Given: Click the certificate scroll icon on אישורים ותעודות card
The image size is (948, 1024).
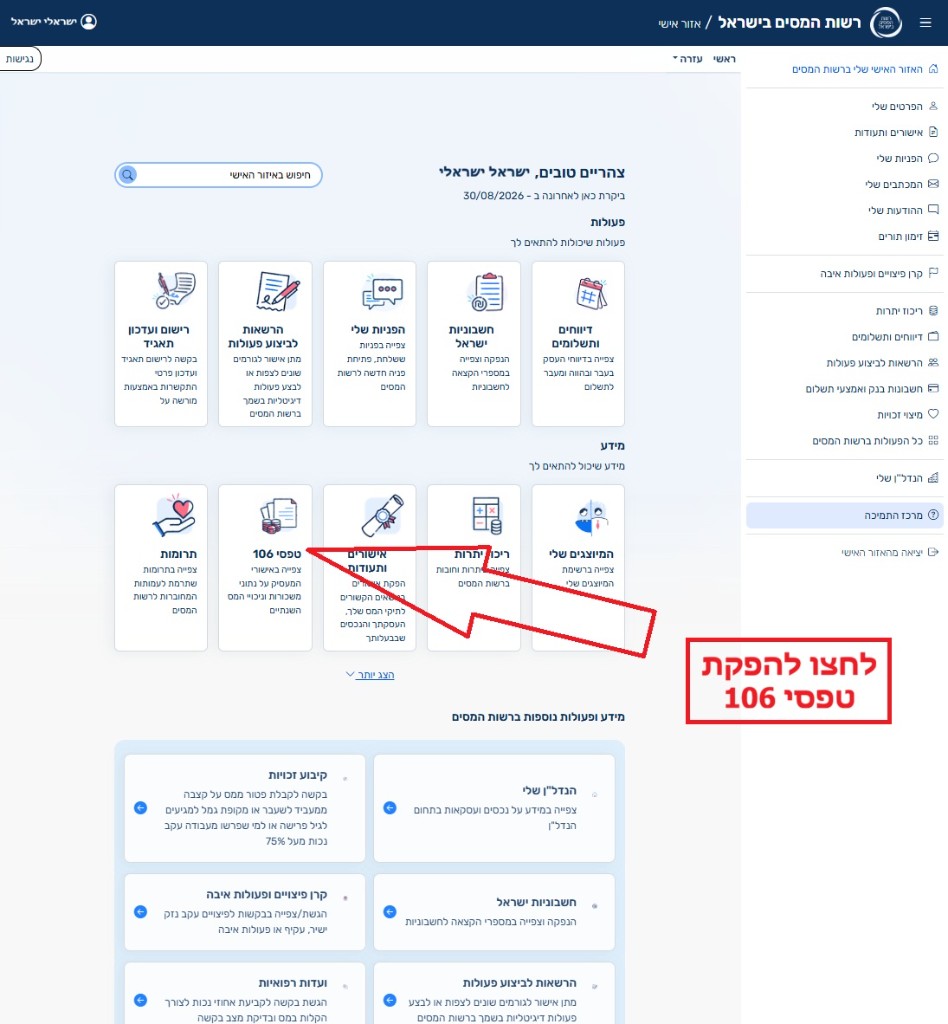Looking at the screenshot, I should click(x=383, y=516).
